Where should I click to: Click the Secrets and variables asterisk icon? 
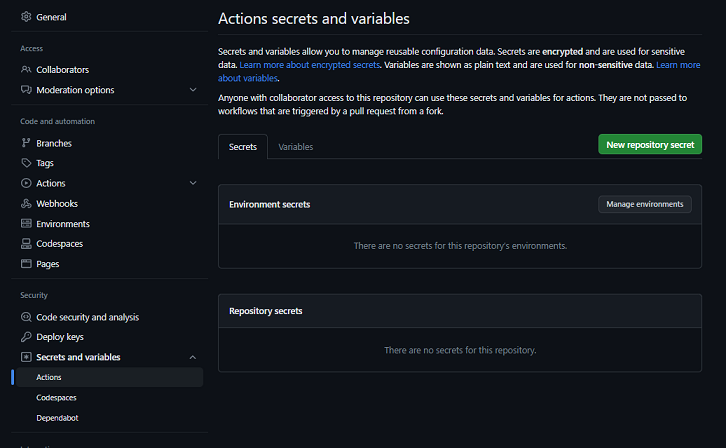pyautogui.click(x=26, y=357)
